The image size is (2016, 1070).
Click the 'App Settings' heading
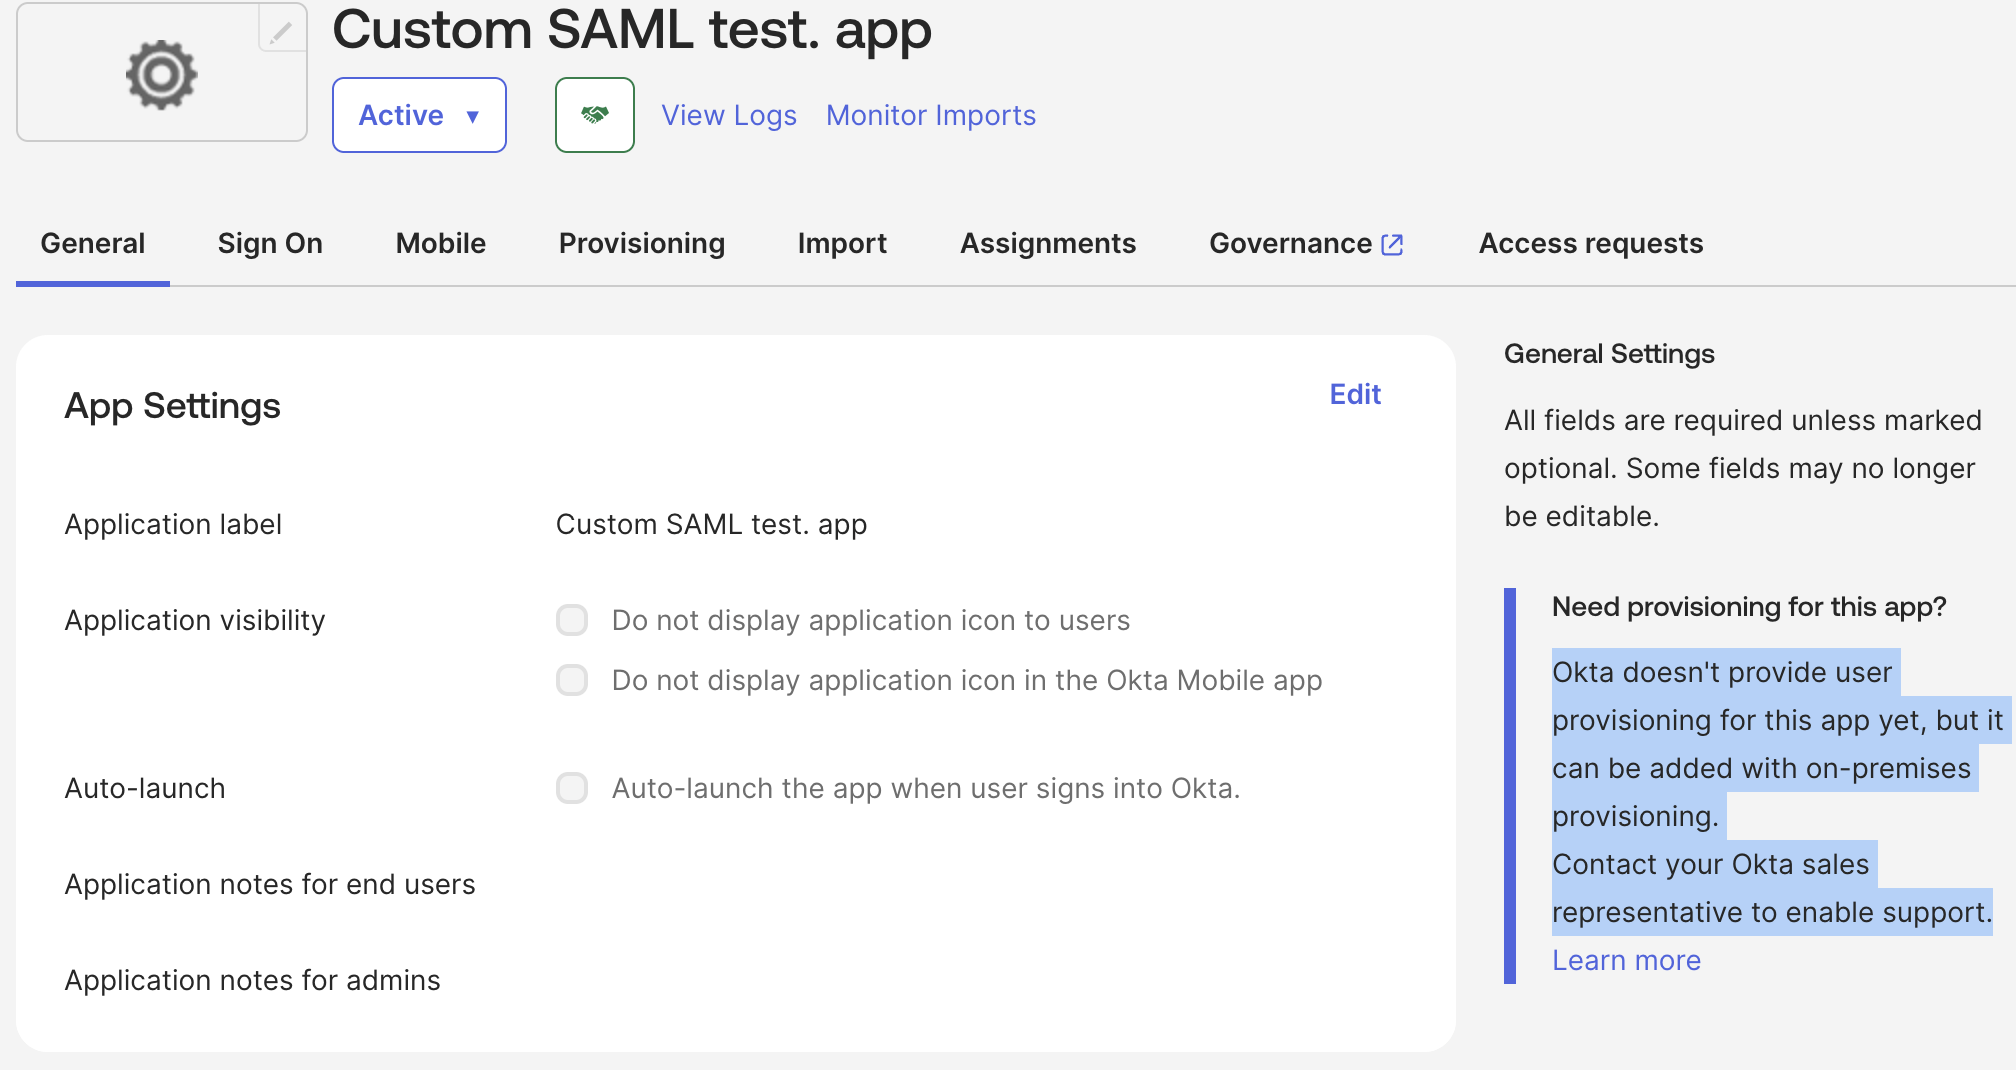173,406
